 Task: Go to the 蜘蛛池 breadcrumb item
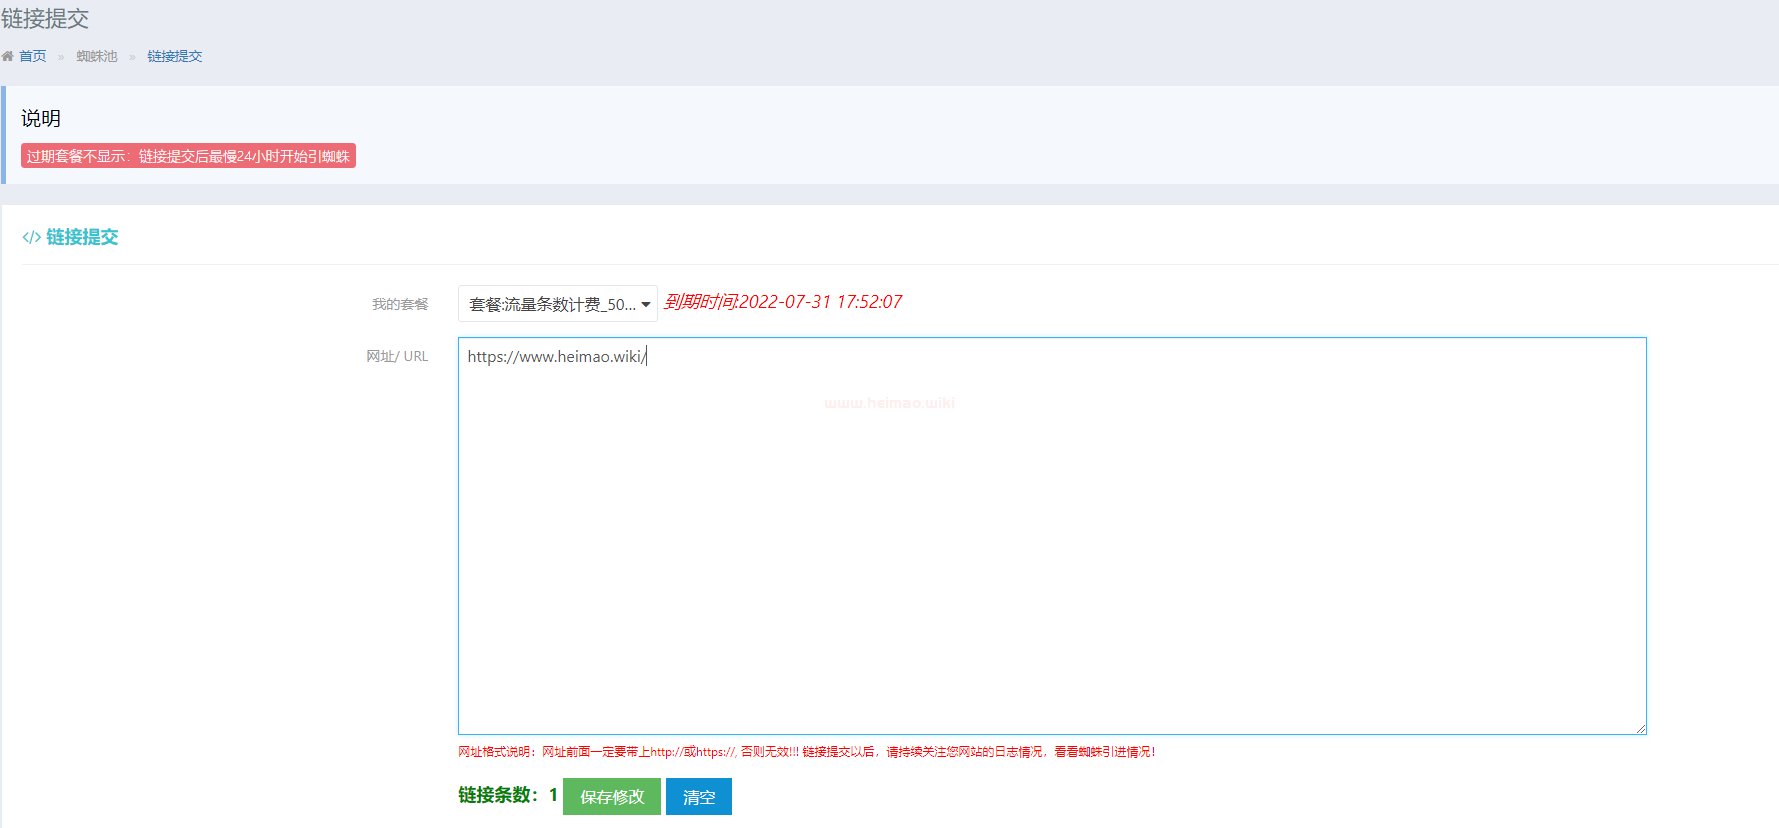tap(97, 57)
